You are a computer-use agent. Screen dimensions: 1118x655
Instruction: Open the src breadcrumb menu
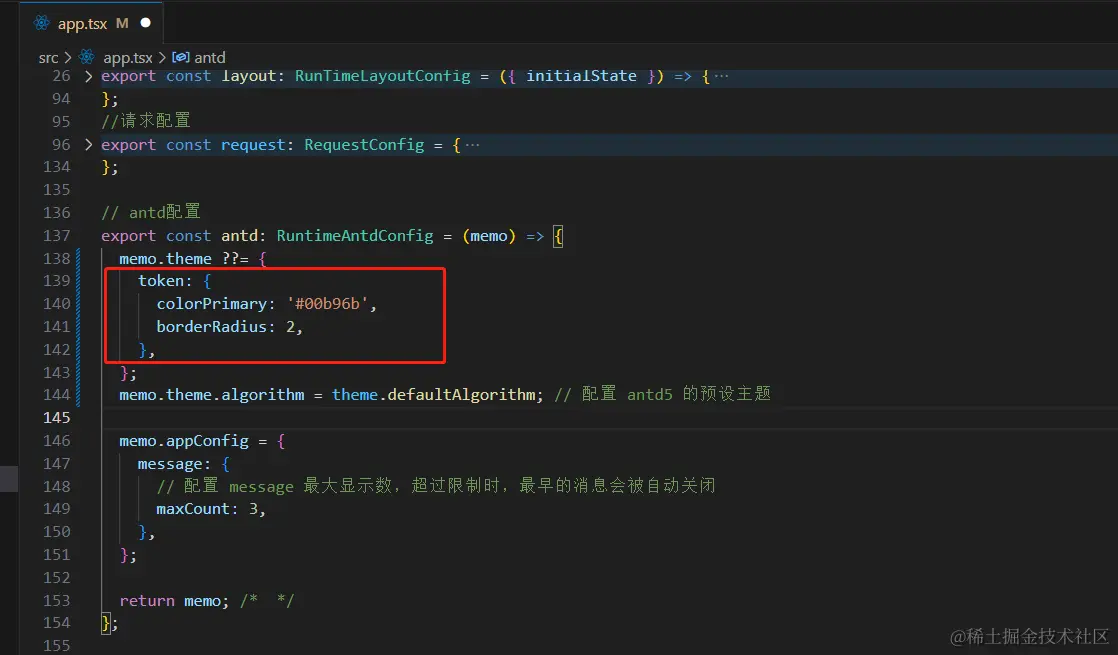coord(48,57)
